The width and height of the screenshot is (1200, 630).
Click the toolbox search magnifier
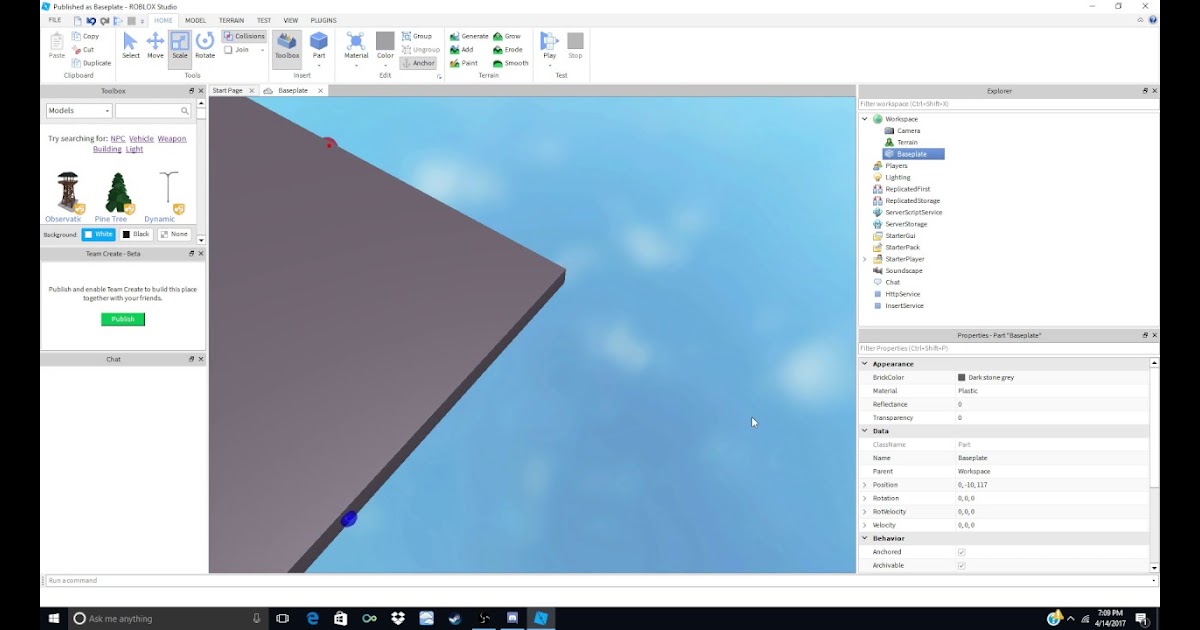coord(185,111)
